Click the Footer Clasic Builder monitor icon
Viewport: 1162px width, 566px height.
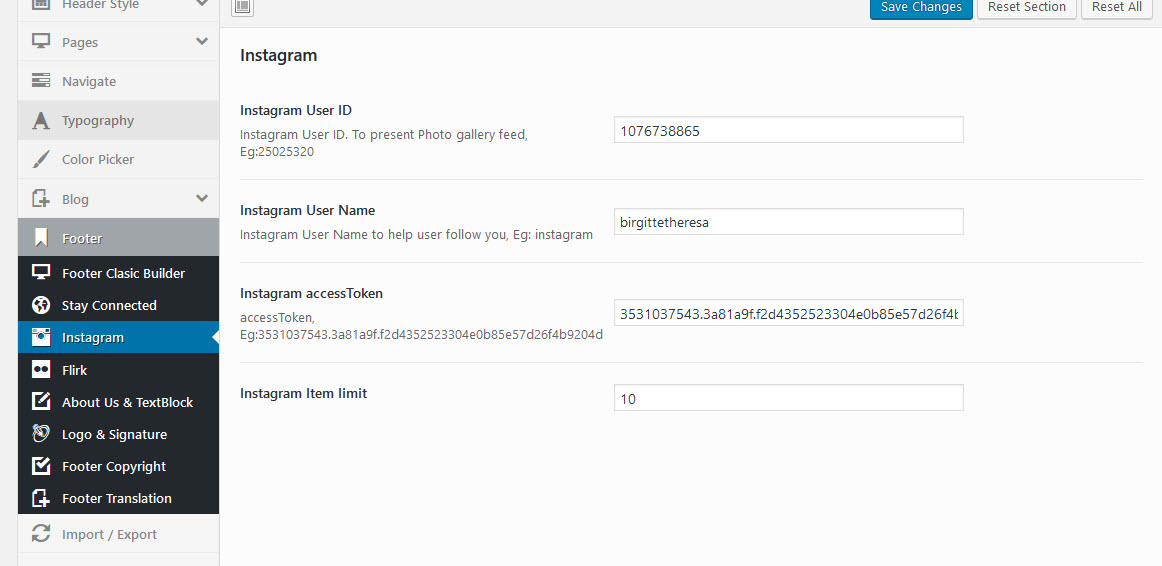(41, 273)
